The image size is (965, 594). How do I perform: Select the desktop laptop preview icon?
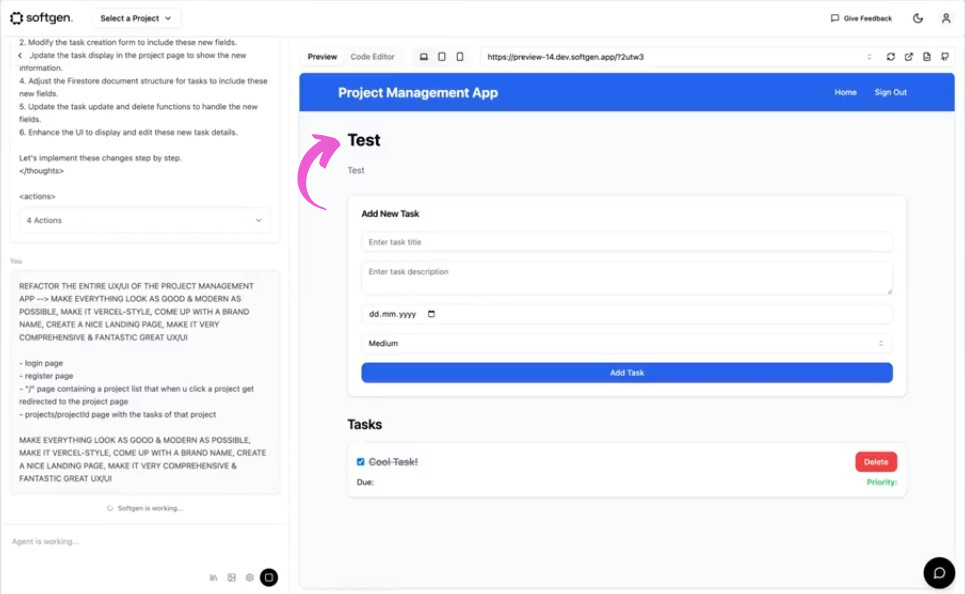[423, 57]
